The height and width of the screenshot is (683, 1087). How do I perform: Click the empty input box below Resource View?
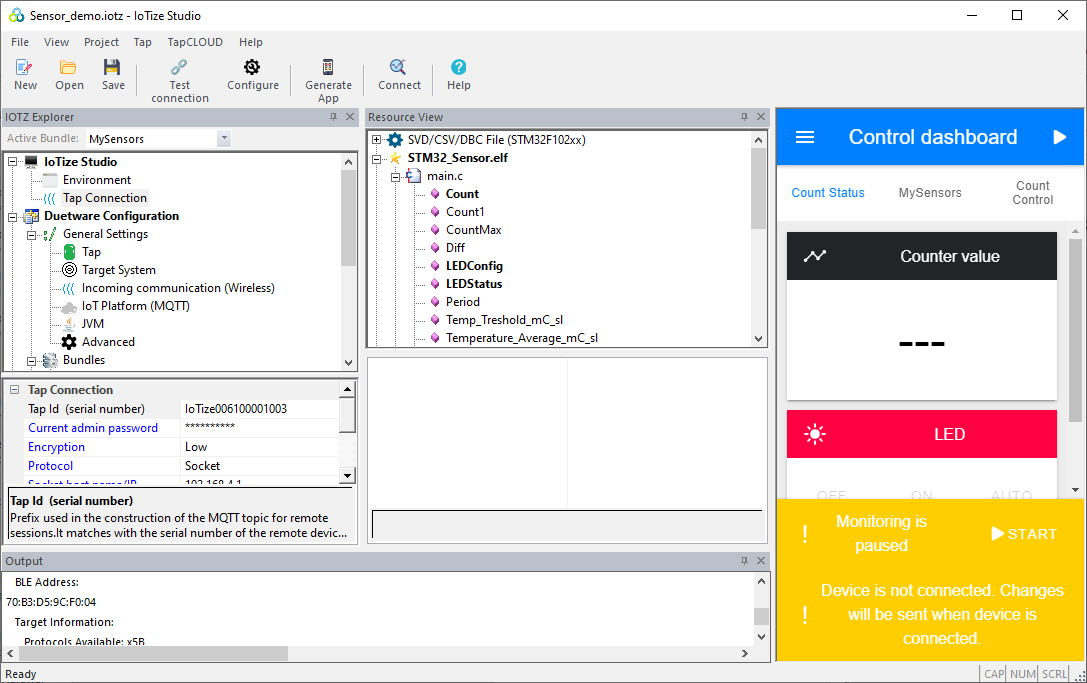[567, 524]
